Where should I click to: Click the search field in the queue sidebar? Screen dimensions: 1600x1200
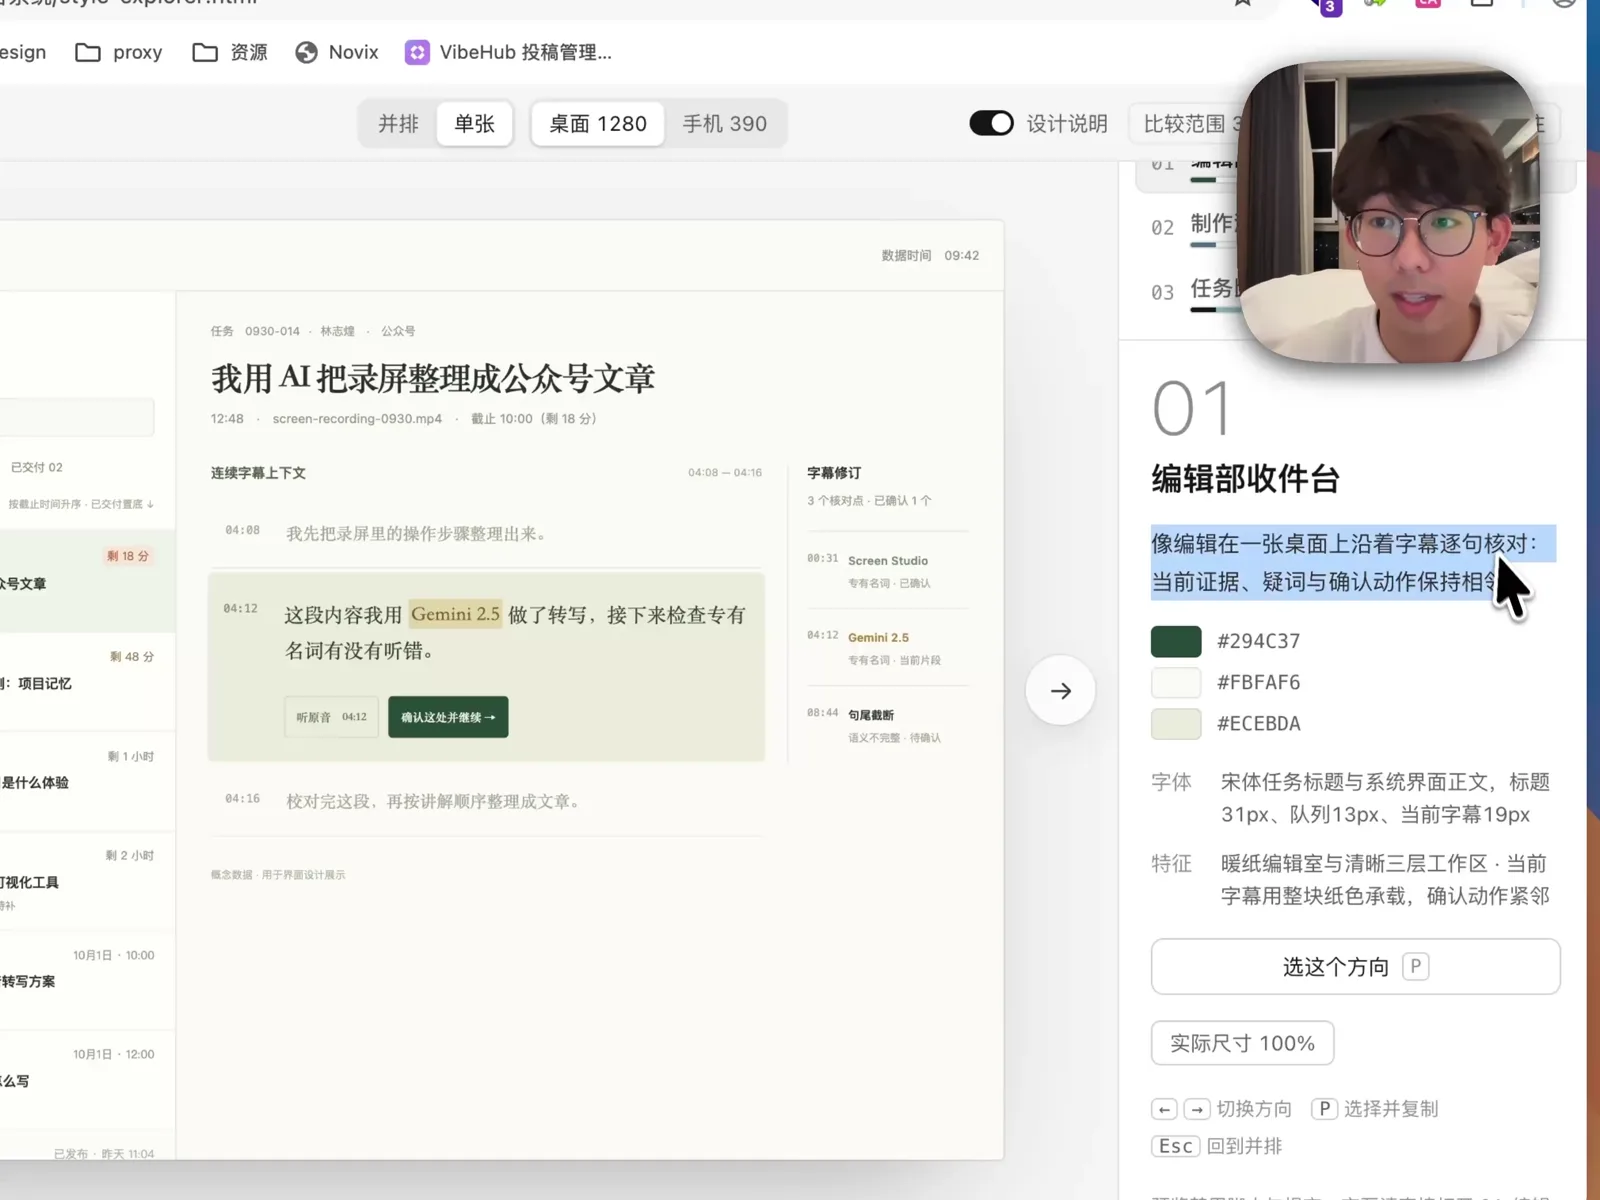(x=77, y=417)
